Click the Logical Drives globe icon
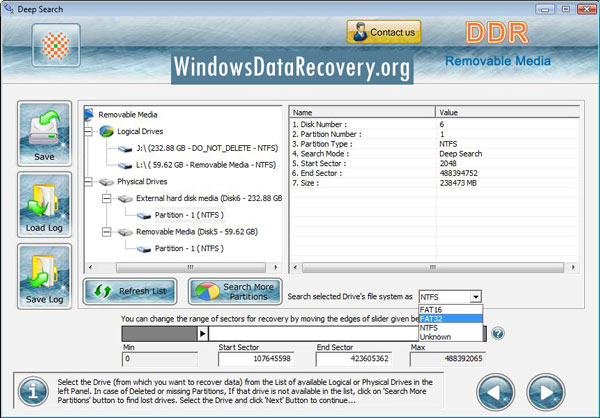 tap(106, 131)
